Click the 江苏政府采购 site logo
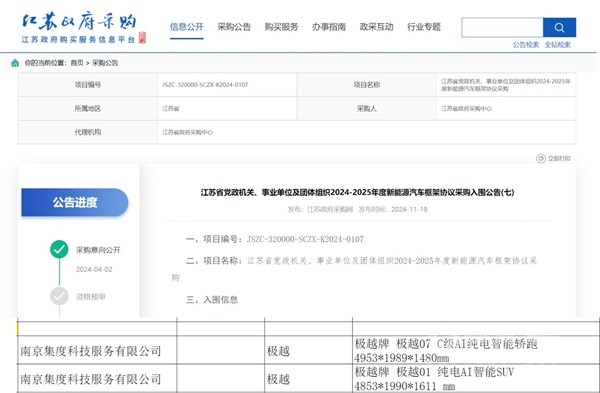Screen dimensions: 600x393 pos(83,28)
